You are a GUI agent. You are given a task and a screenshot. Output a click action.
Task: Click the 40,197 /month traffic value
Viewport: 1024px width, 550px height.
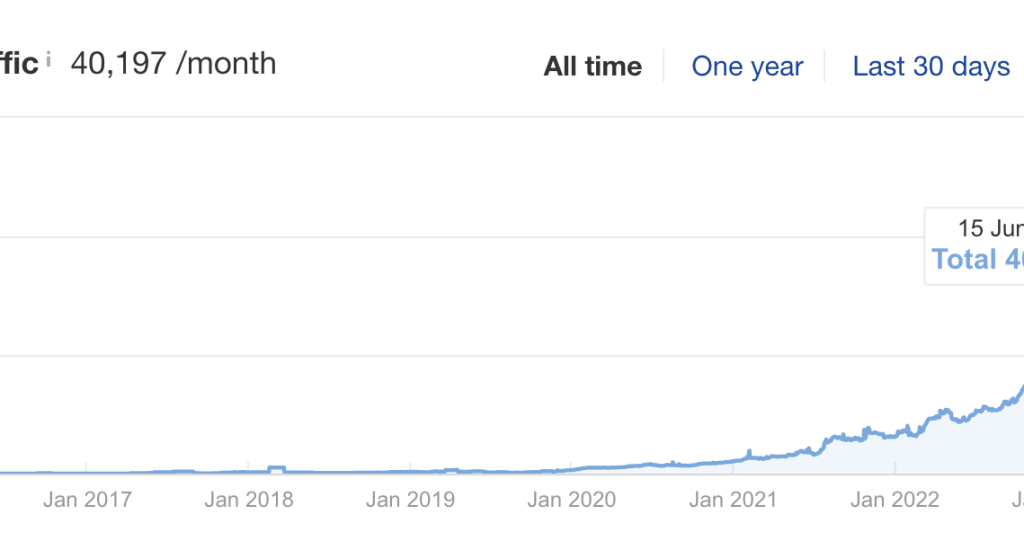click(173, 64)
